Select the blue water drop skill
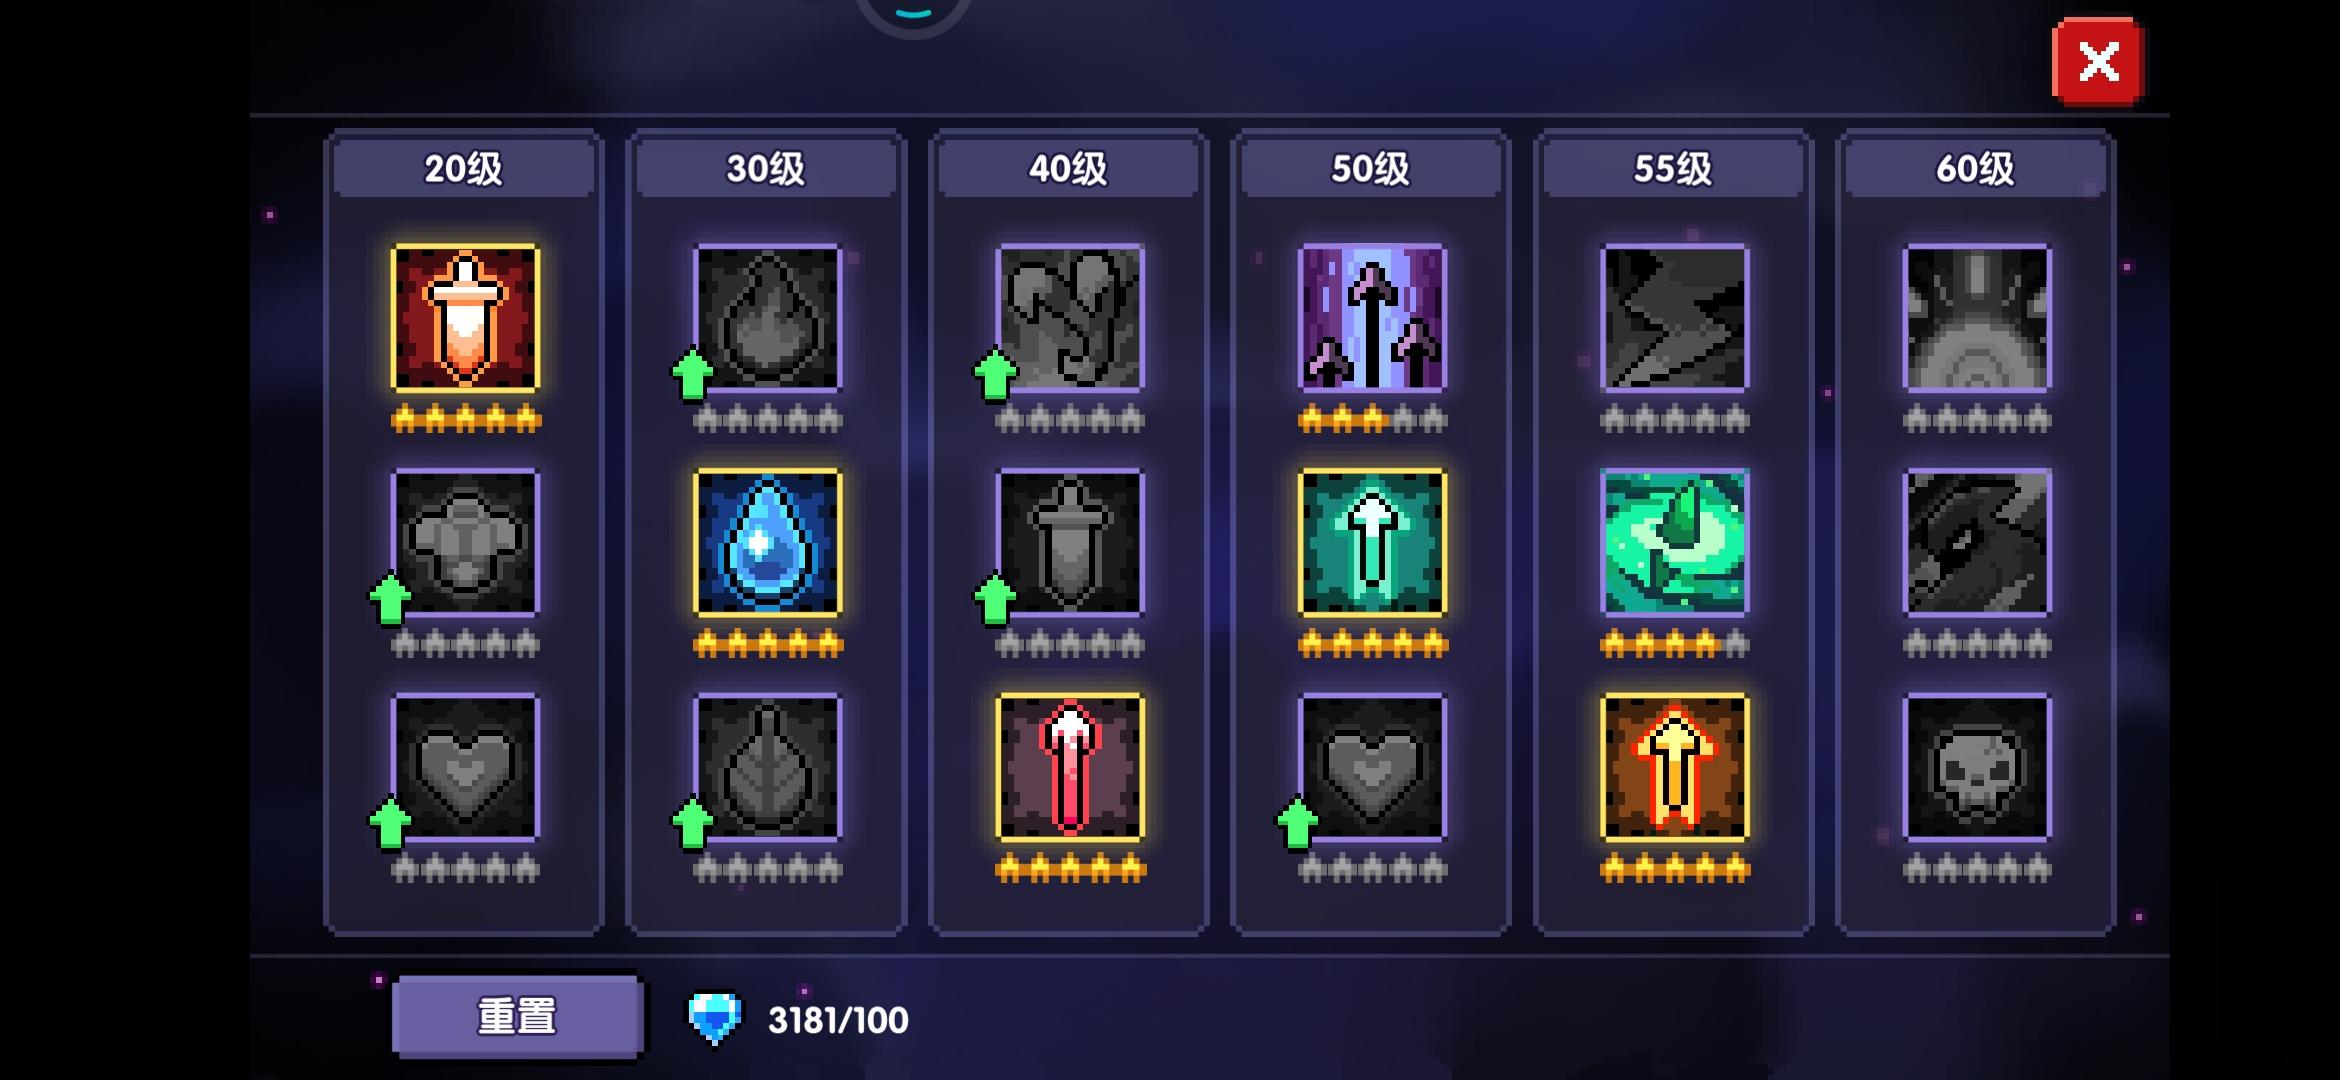 pyautogui.click(x=768, y=542)
